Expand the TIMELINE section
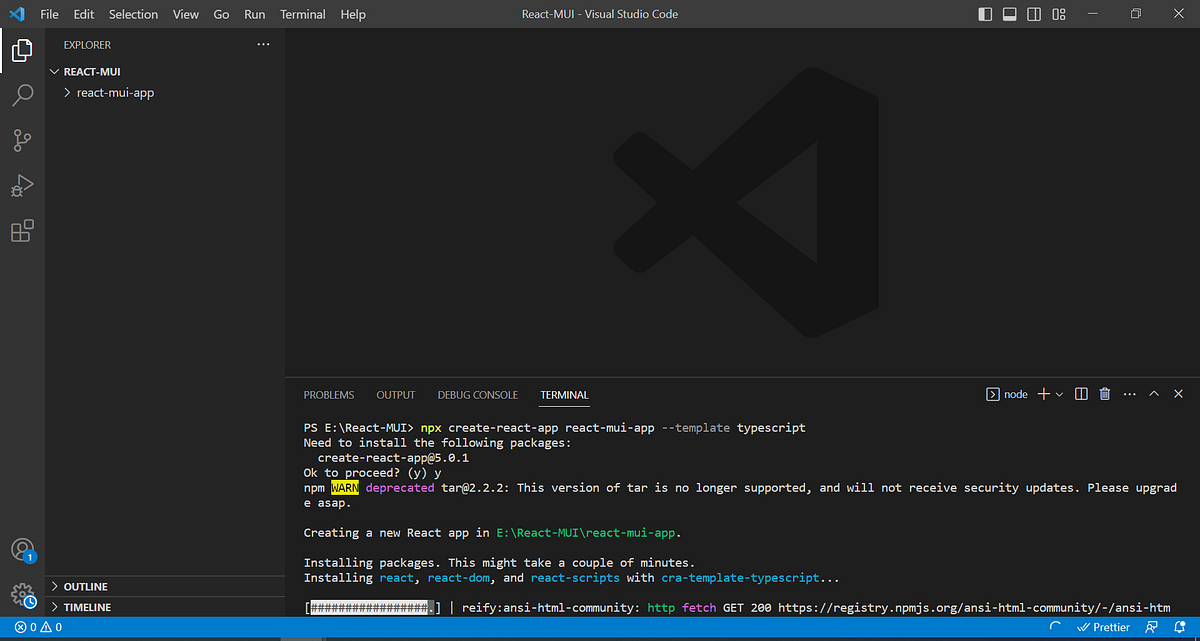Screen dimensions: 1200x641 pyautogui.click(x=165, y=607)
